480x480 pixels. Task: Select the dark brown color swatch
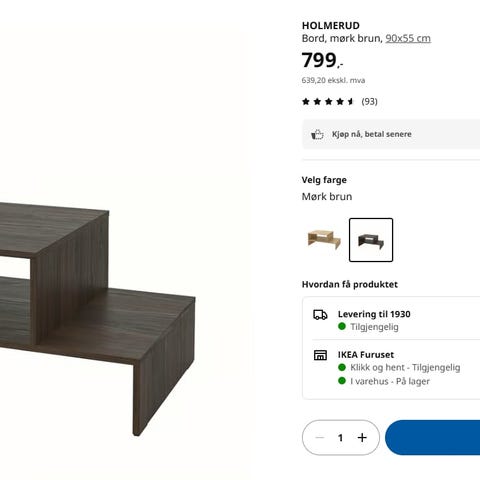click(371, 240)
